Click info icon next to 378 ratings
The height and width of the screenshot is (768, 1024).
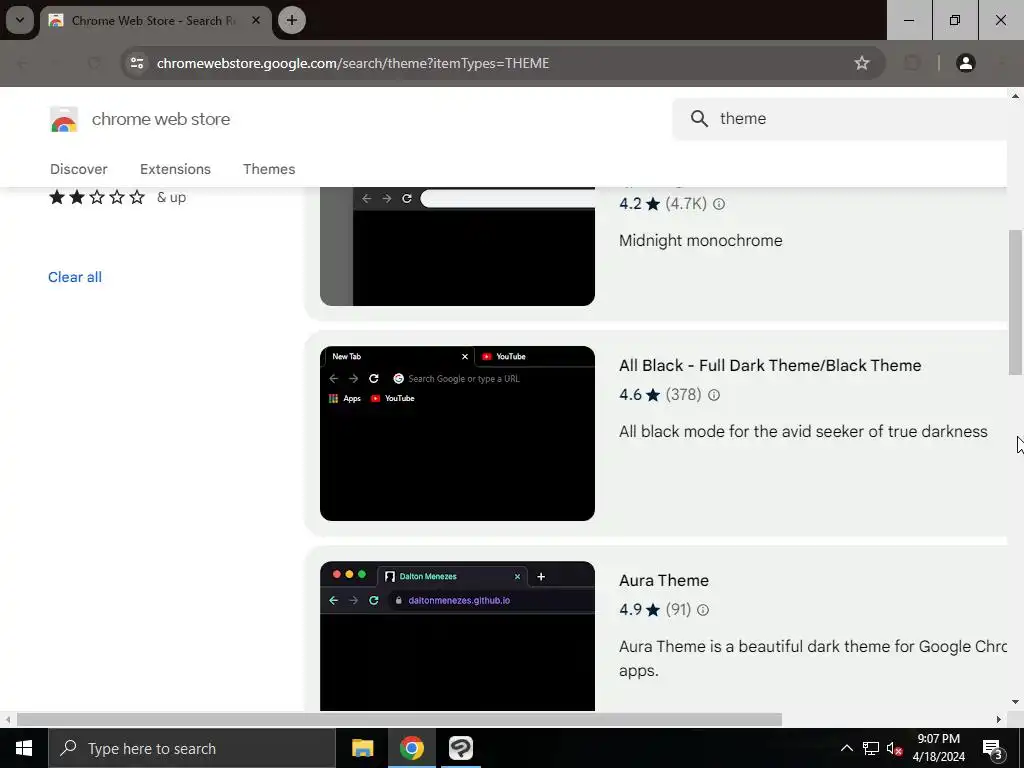714,395
